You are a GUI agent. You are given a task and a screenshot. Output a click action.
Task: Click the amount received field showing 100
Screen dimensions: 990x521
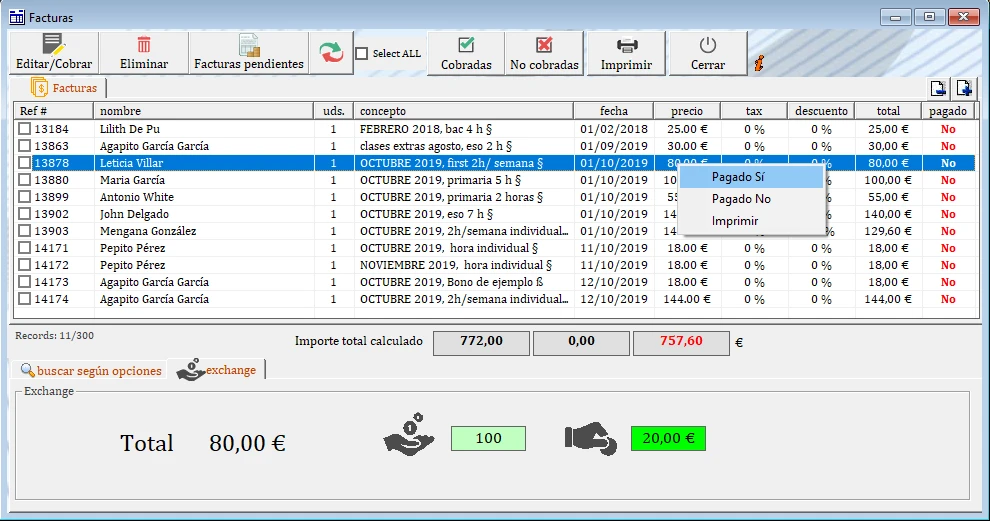[x=488, y=438]
